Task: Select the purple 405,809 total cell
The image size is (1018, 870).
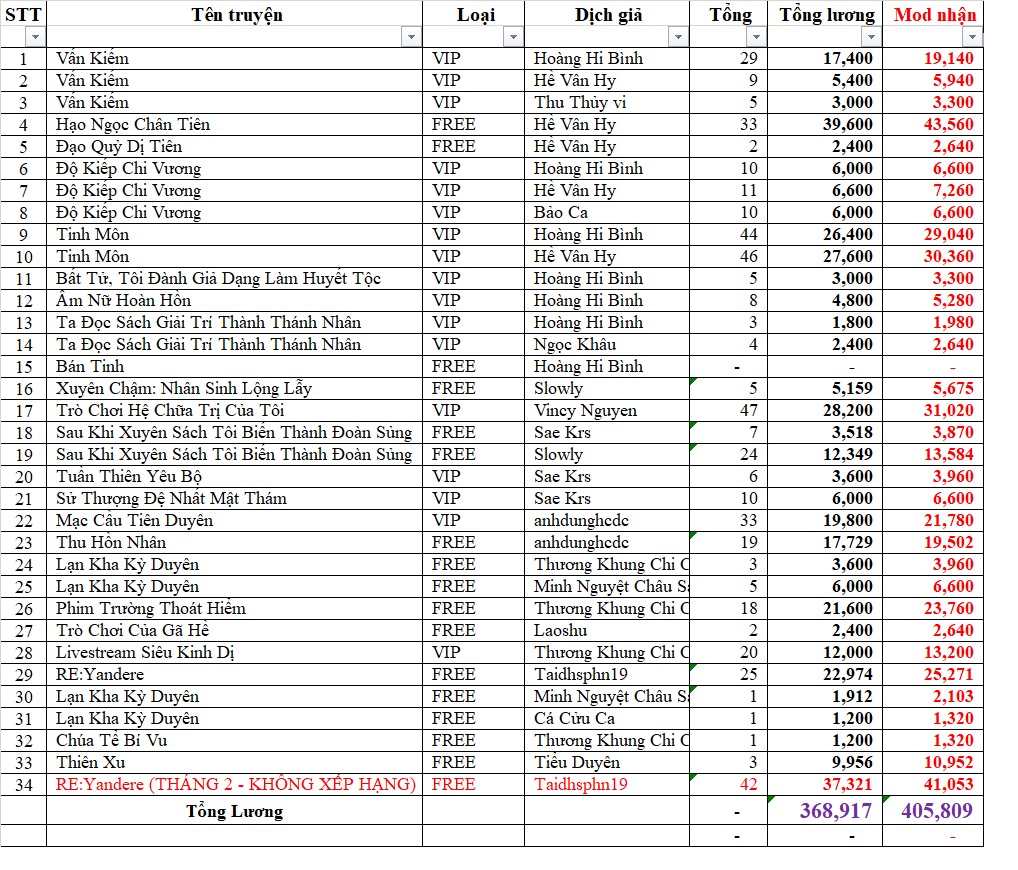Action: [x=936, y=810]
